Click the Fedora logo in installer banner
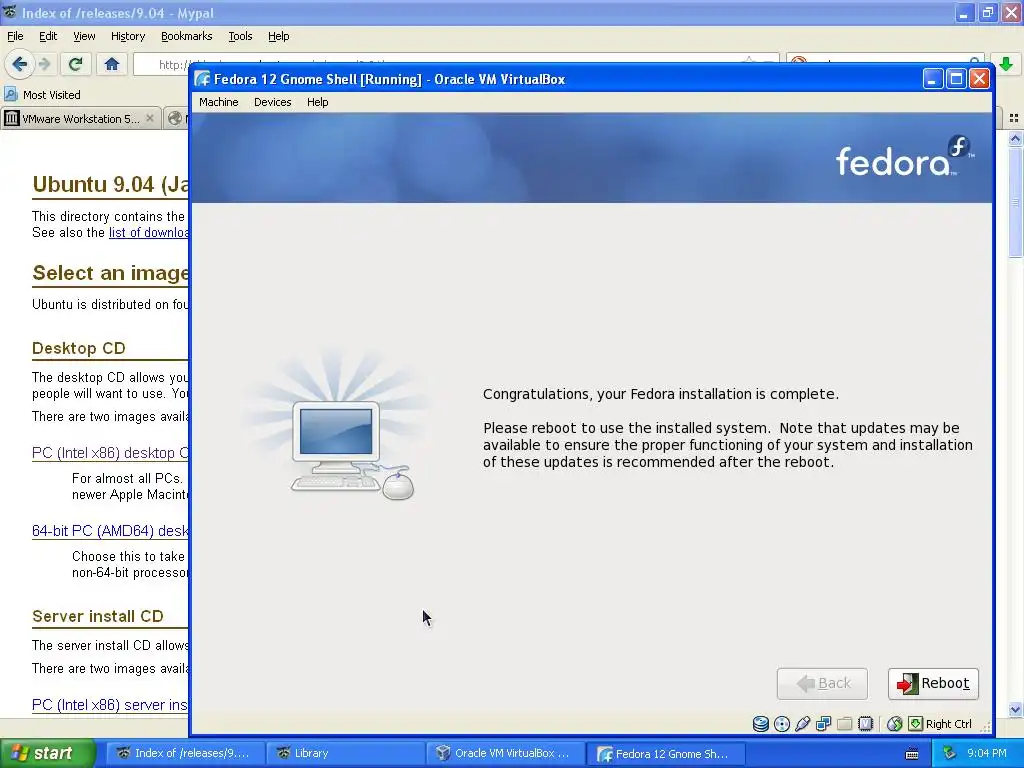1024x768 pixels. [x=905, y=156]
